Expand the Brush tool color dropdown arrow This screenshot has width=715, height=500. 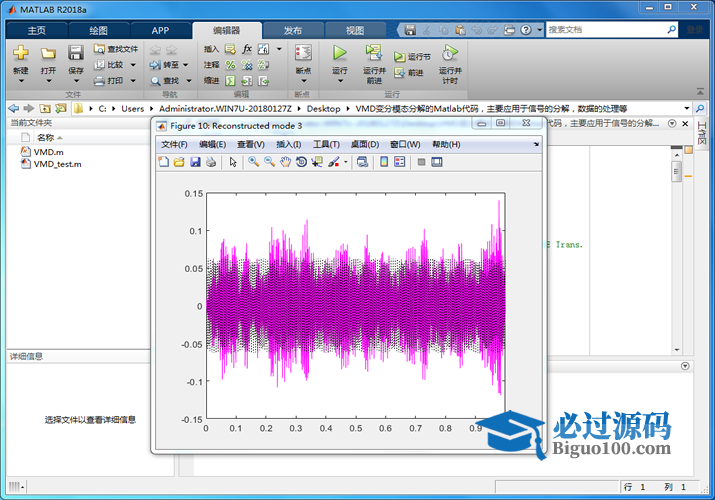click(x=346, y=162)
